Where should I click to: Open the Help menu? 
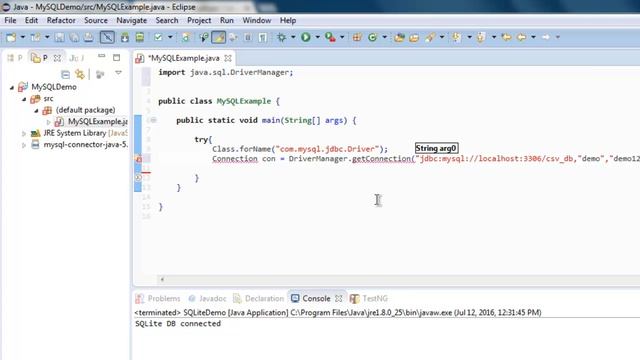[288, 20]
